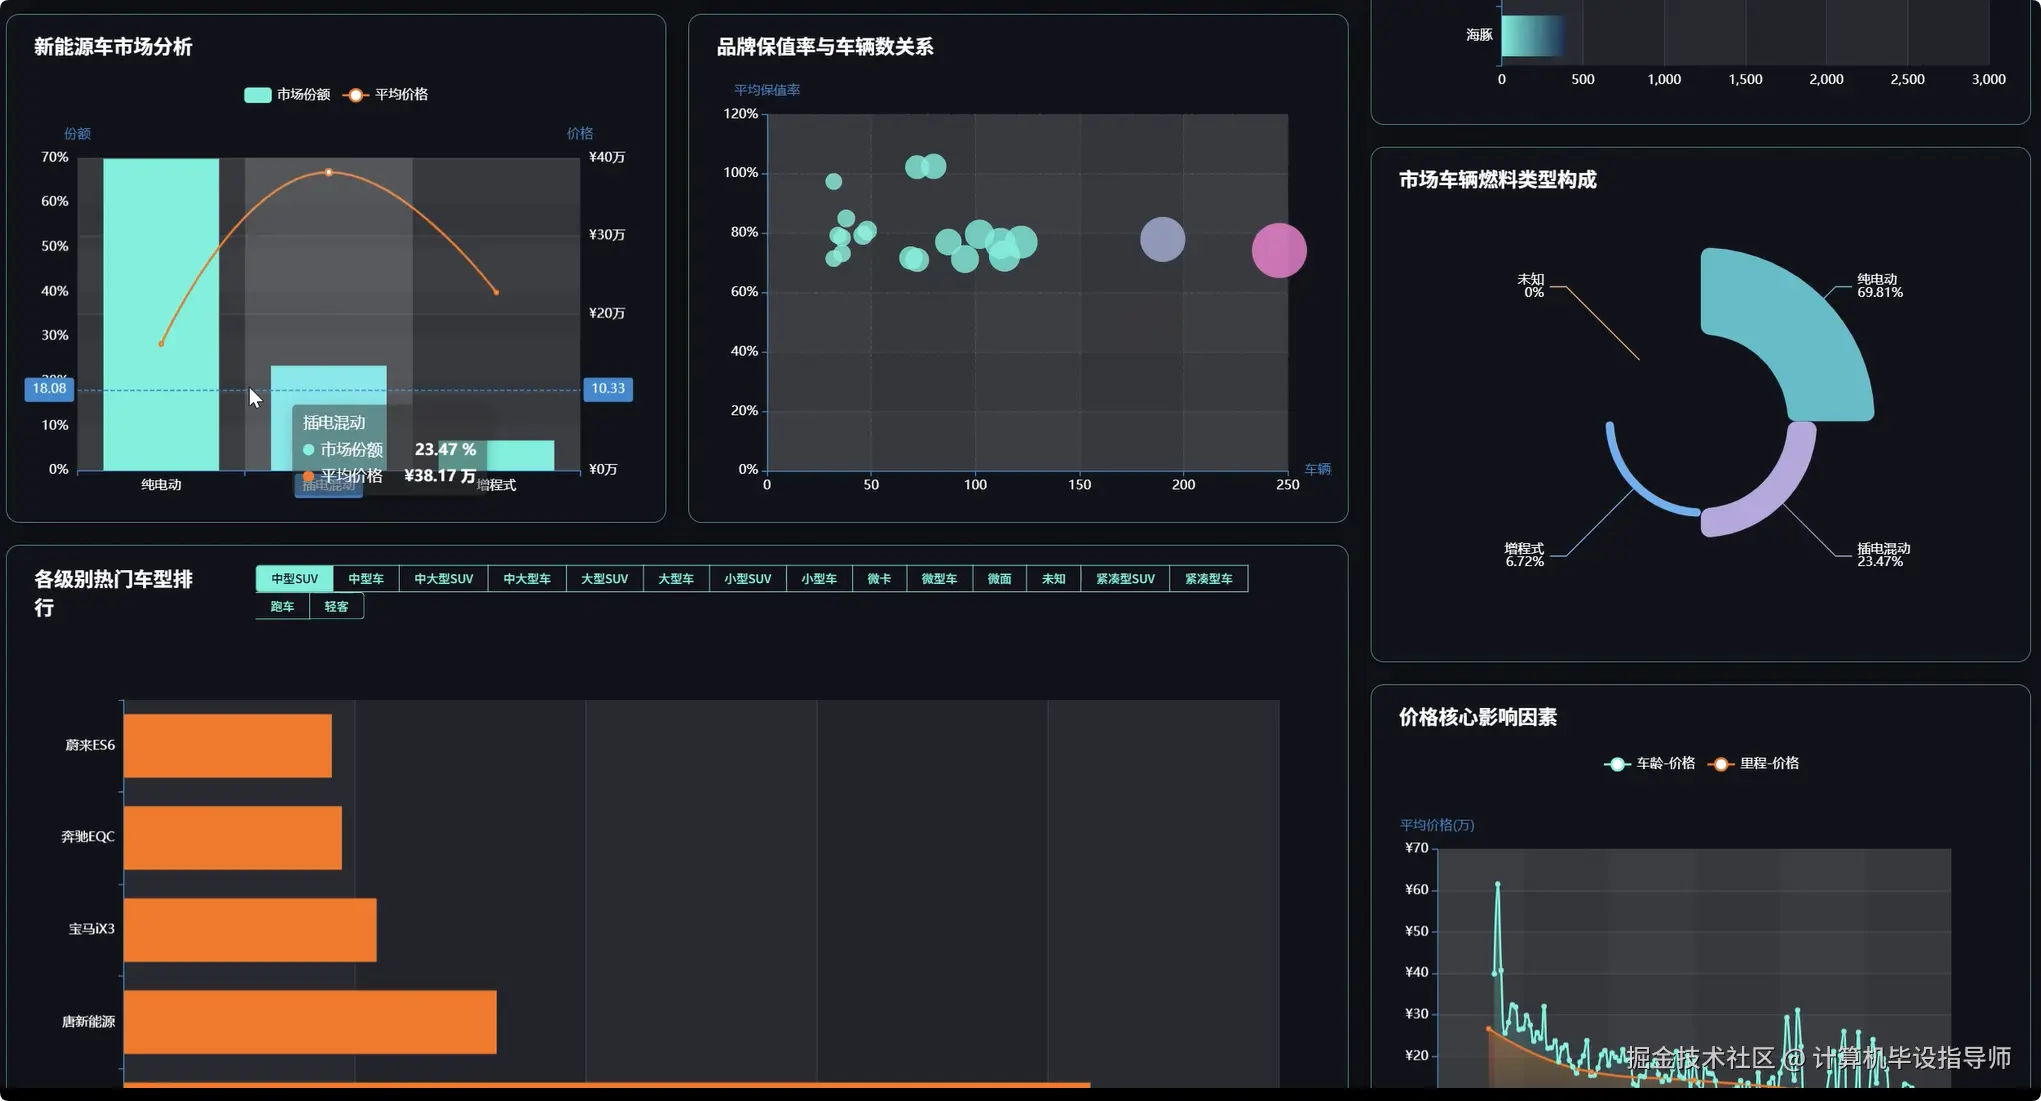Image resolution: width=2041 pixels, height=1101 pixels.
Task: Click the pink bubble in scatter chart
Action: [1278, 251]
